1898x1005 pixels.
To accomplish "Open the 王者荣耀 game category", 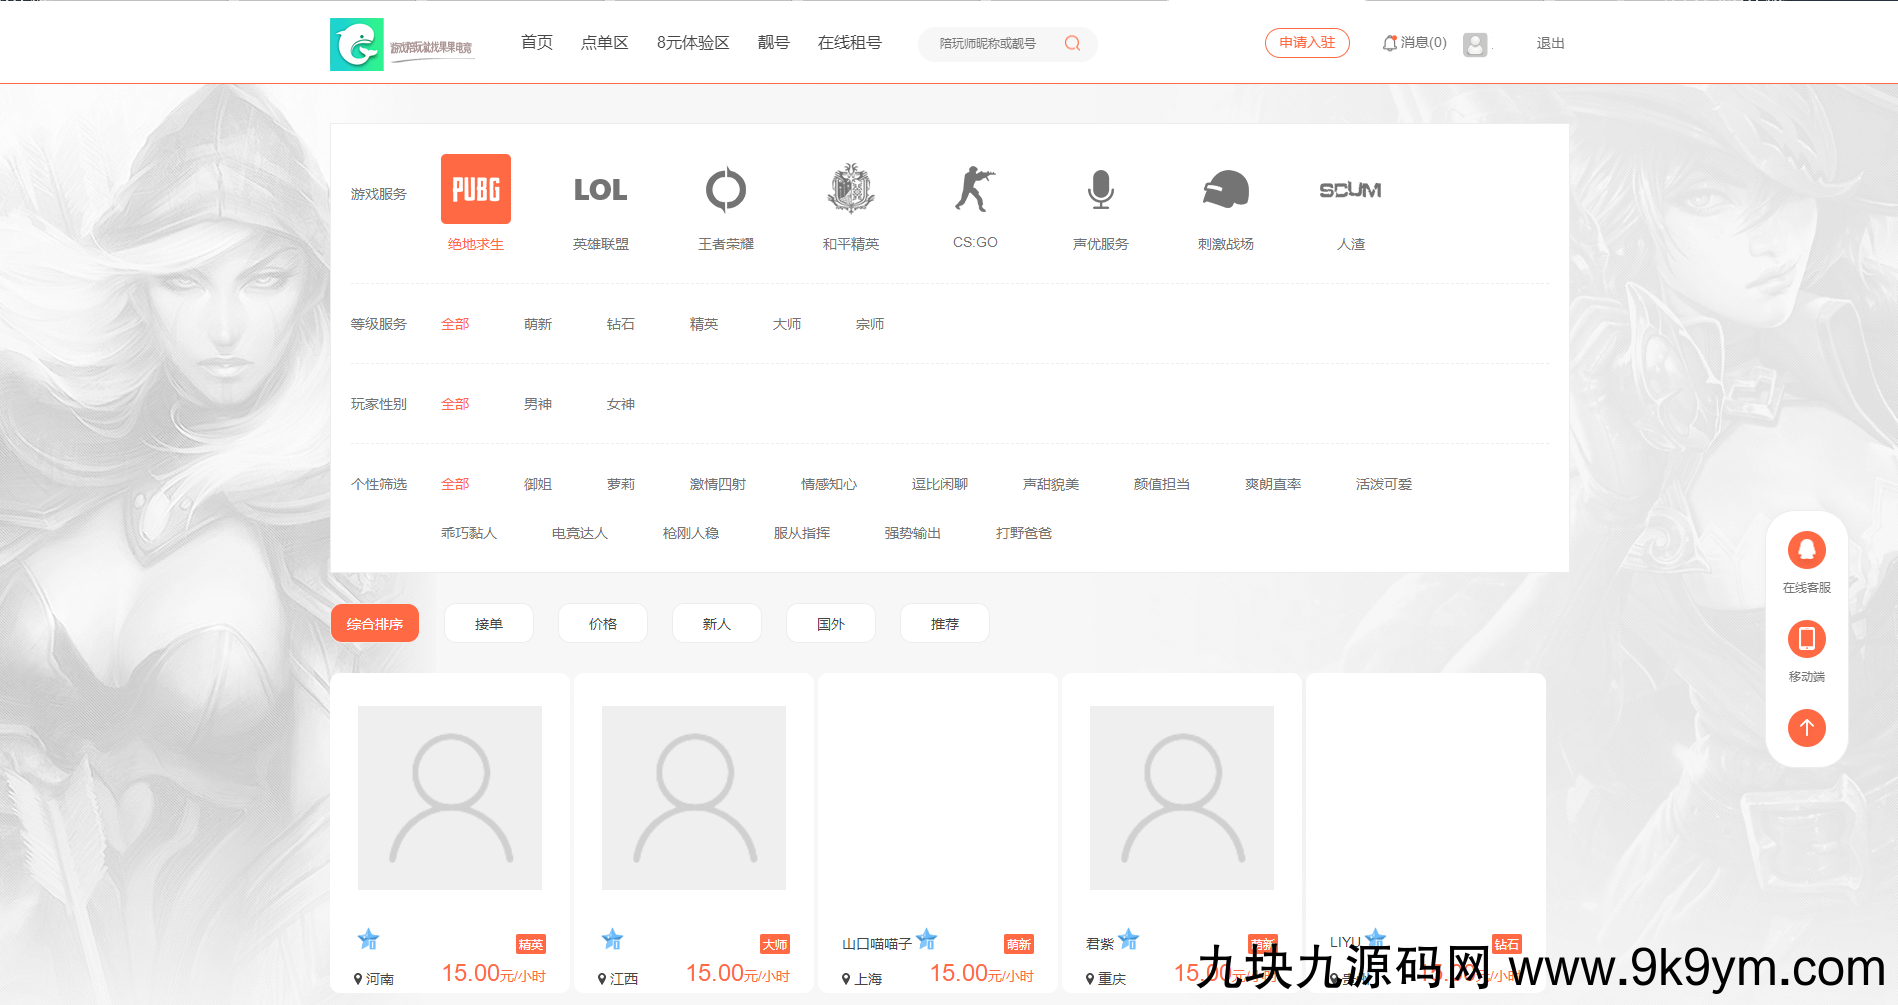I will (x=726, y=189).
